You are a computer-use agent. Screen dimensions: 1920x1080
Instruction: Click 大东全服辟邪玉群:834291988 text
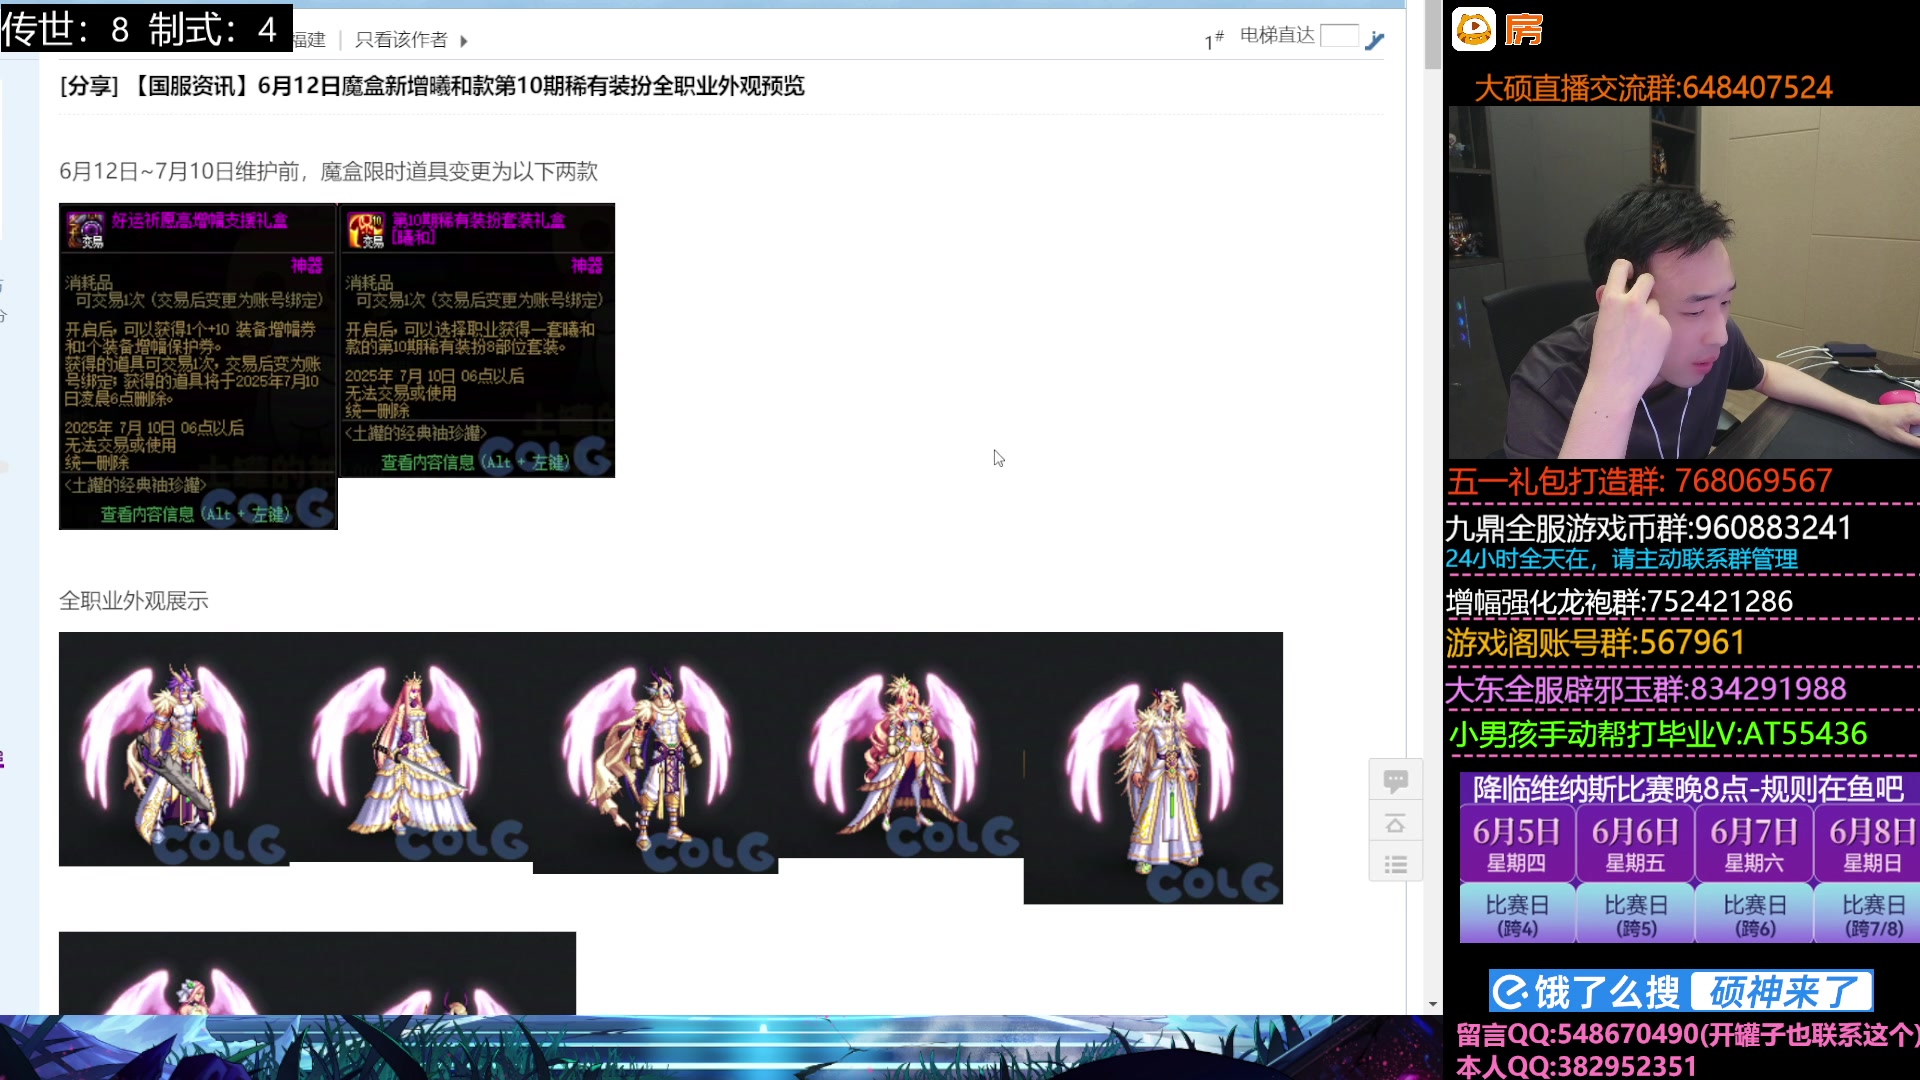[x=1646, y=689]
